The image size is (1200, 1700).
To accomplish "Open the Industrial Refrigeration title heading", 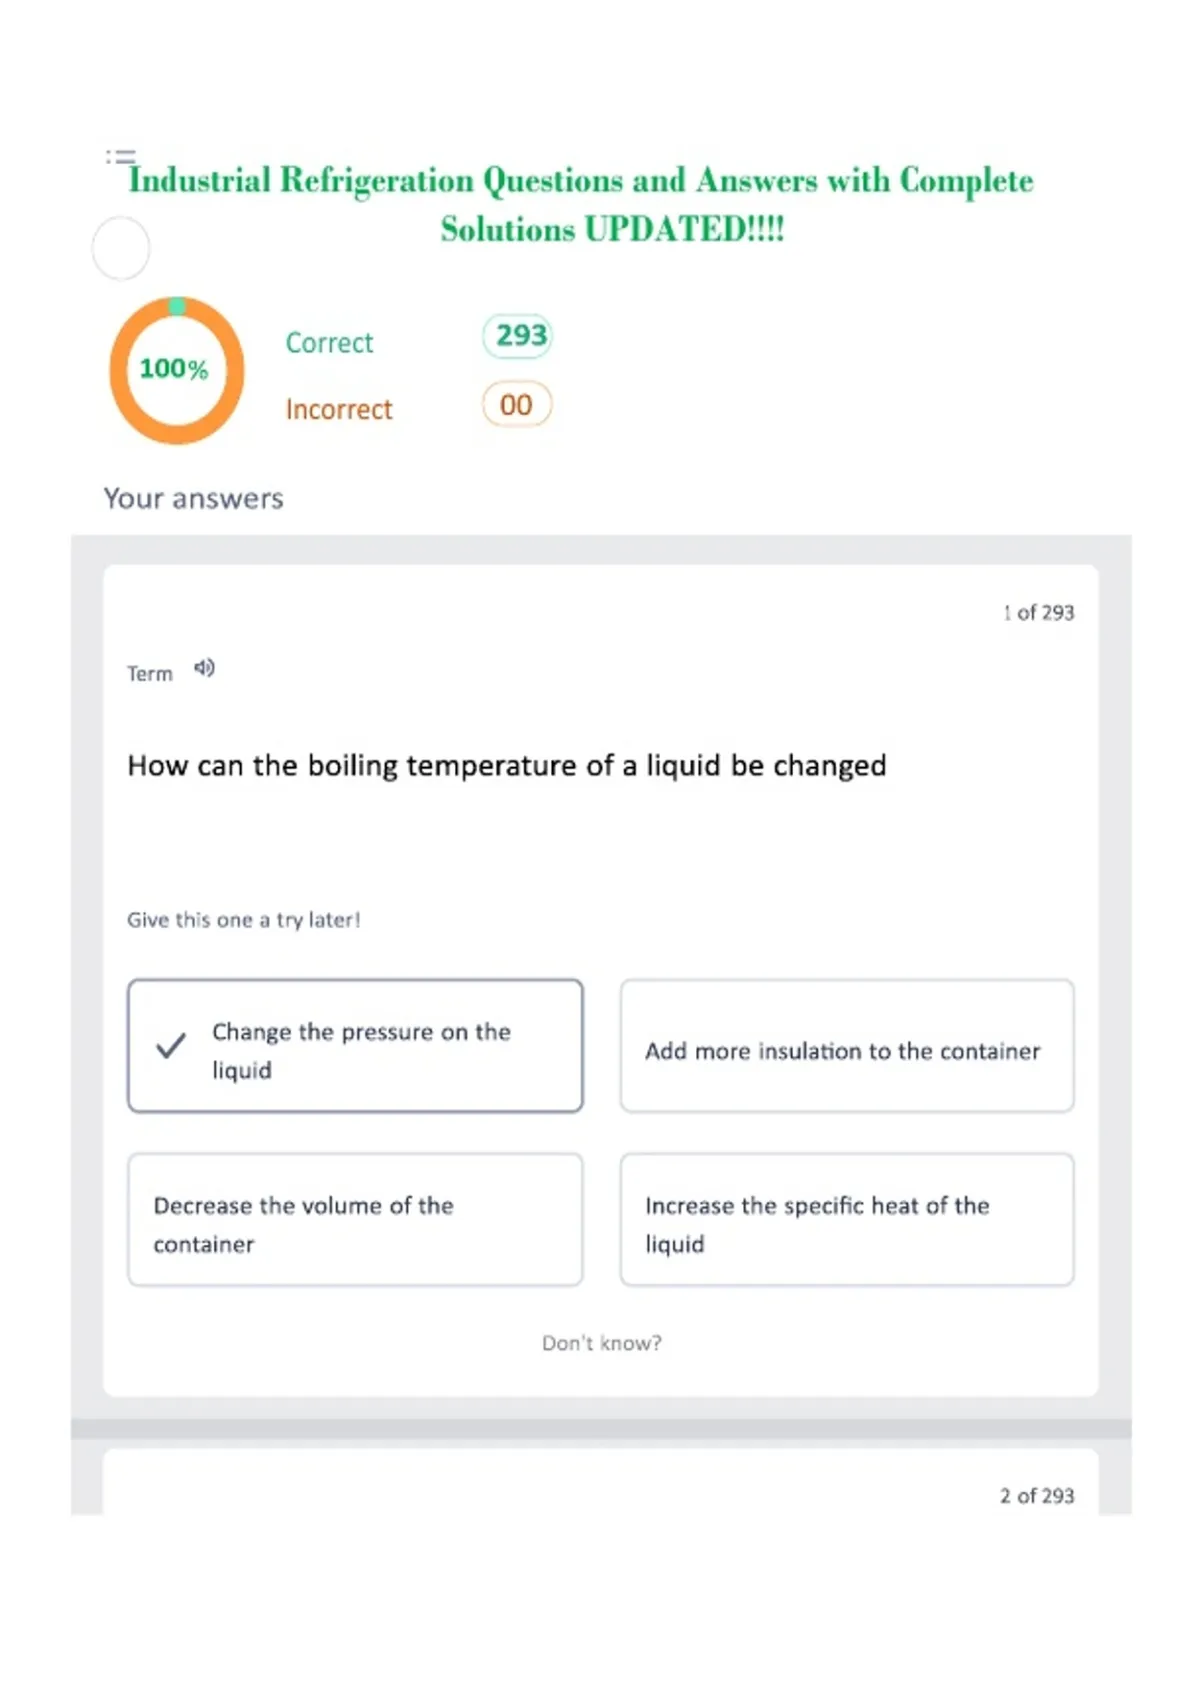I will tap(581, 204).
